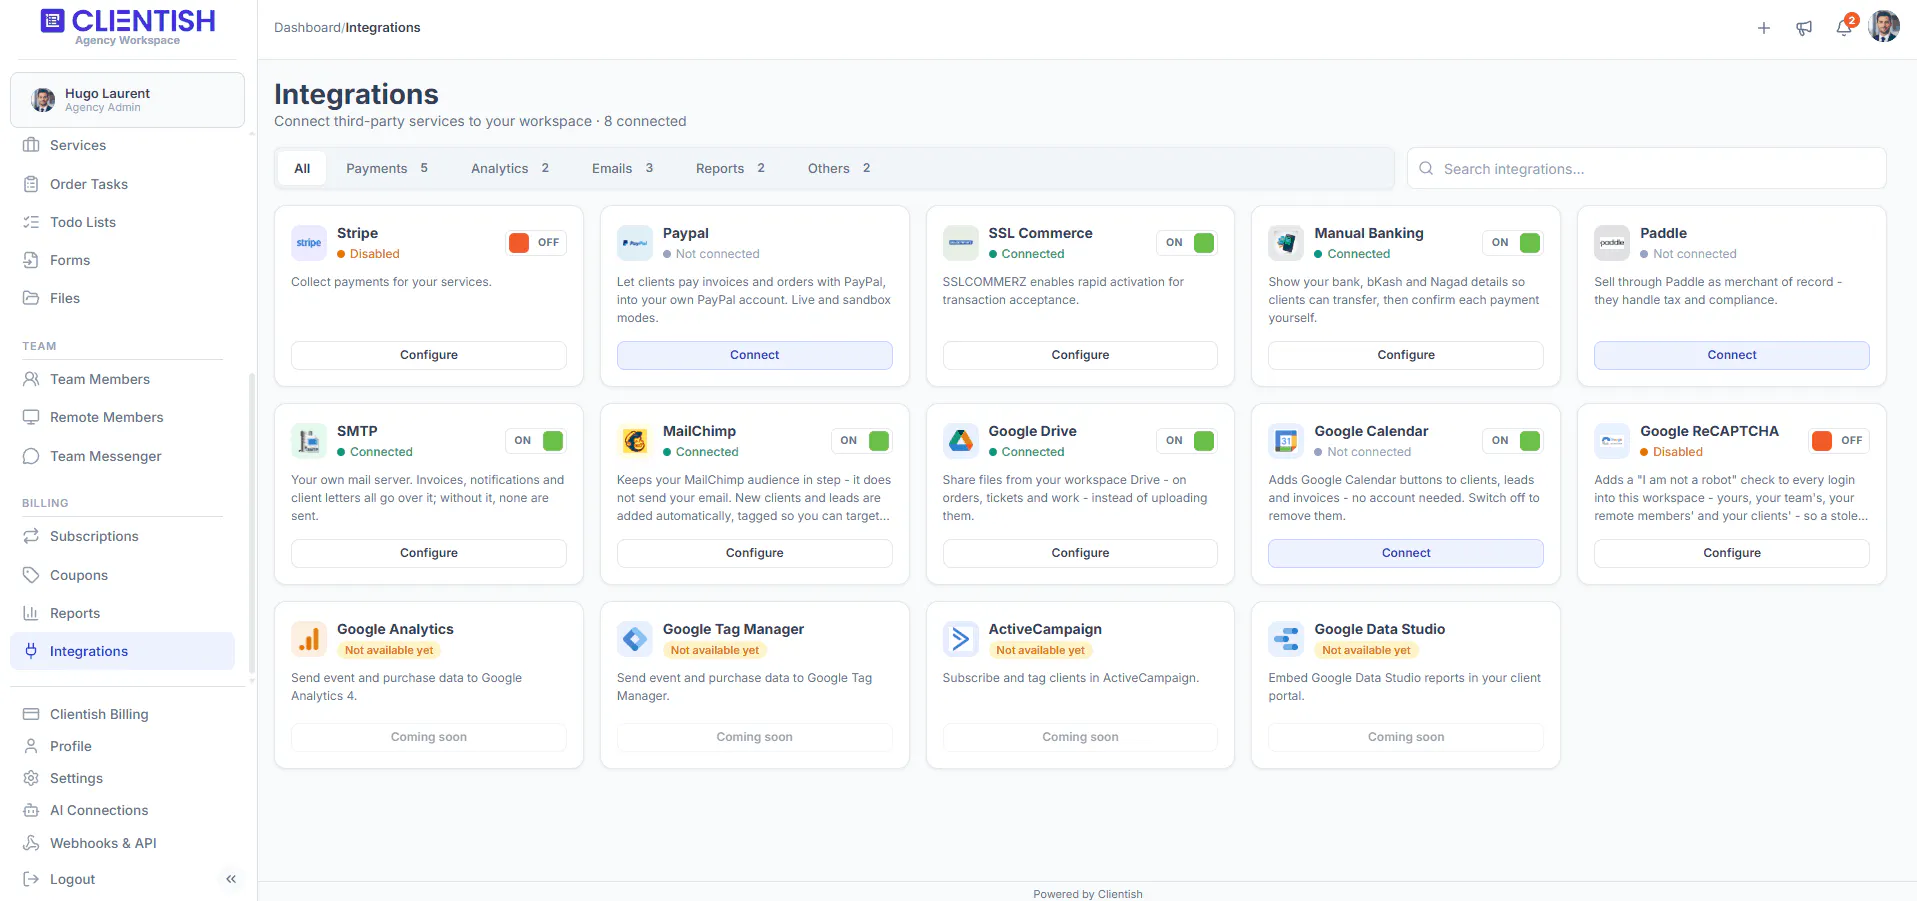This screenshot has height=901, width=1917.
Task: Click the Google Data Studio logo icon
Action: pos(1286,639)
